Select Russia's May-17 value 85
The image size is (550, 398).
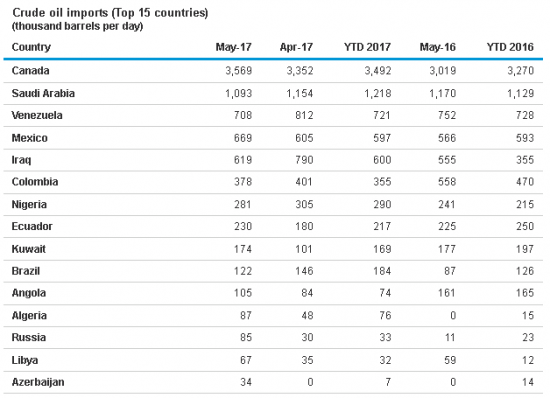coord(246,337)
